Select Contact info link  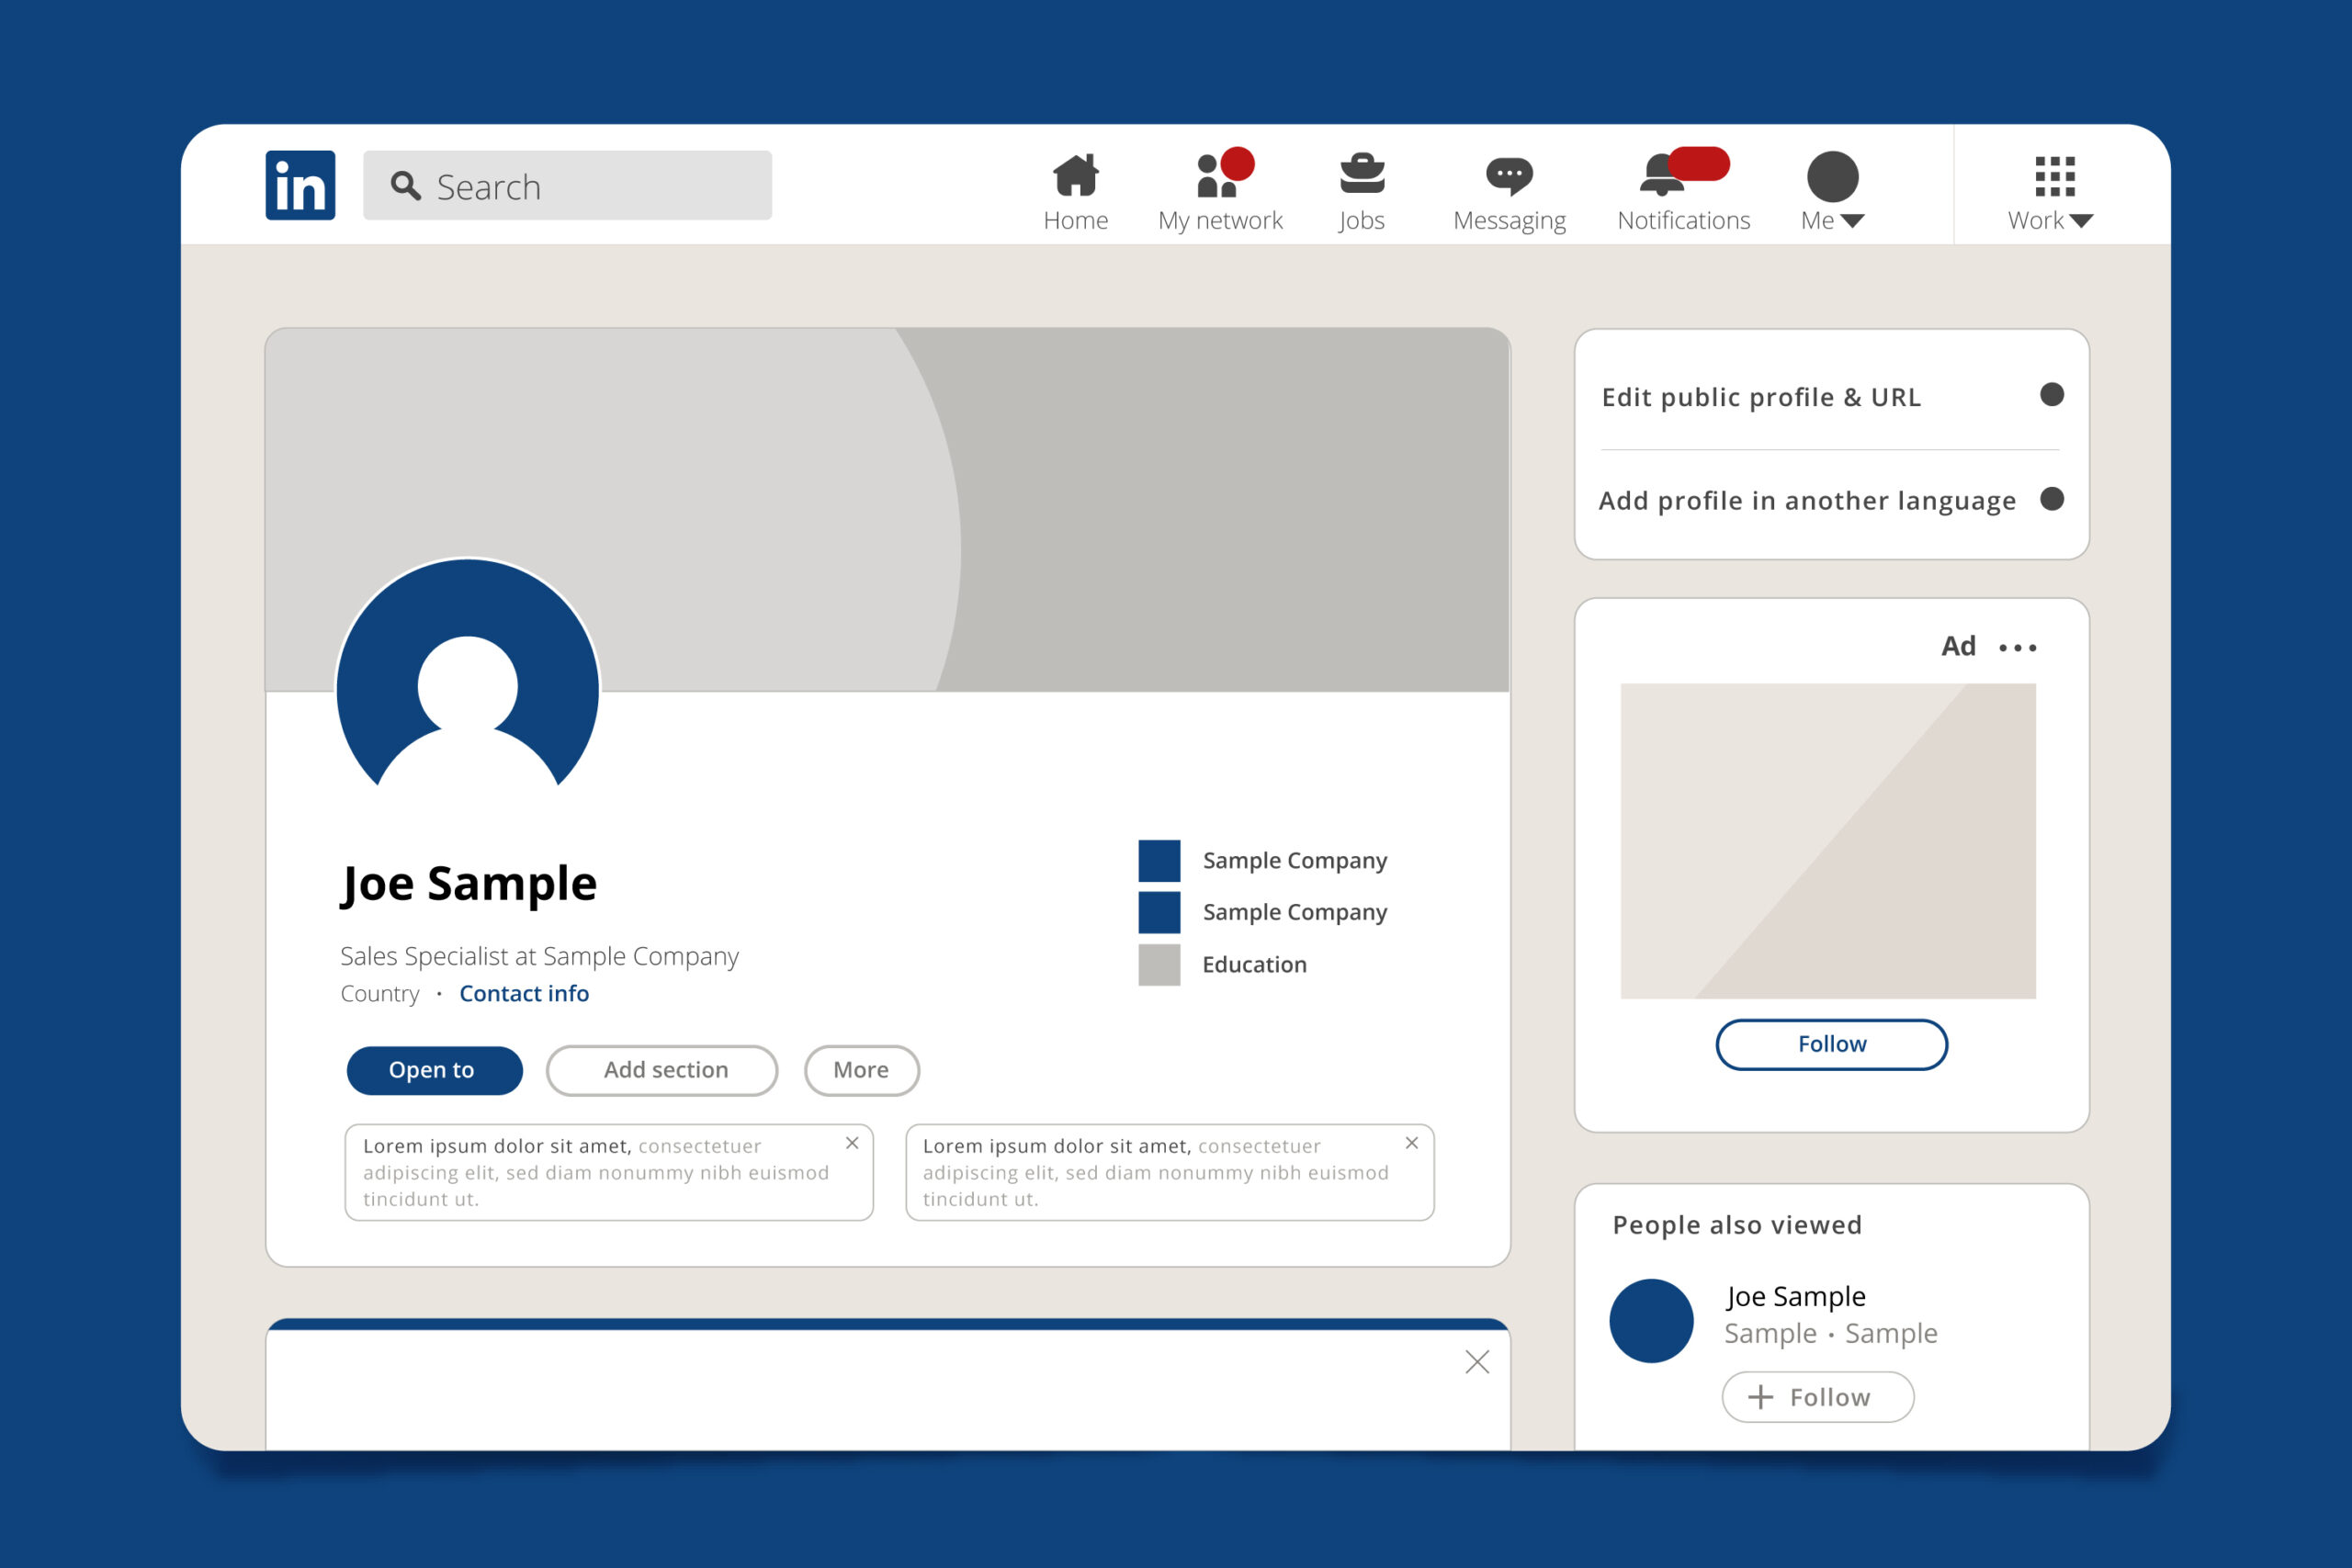[x=524, y=994]
